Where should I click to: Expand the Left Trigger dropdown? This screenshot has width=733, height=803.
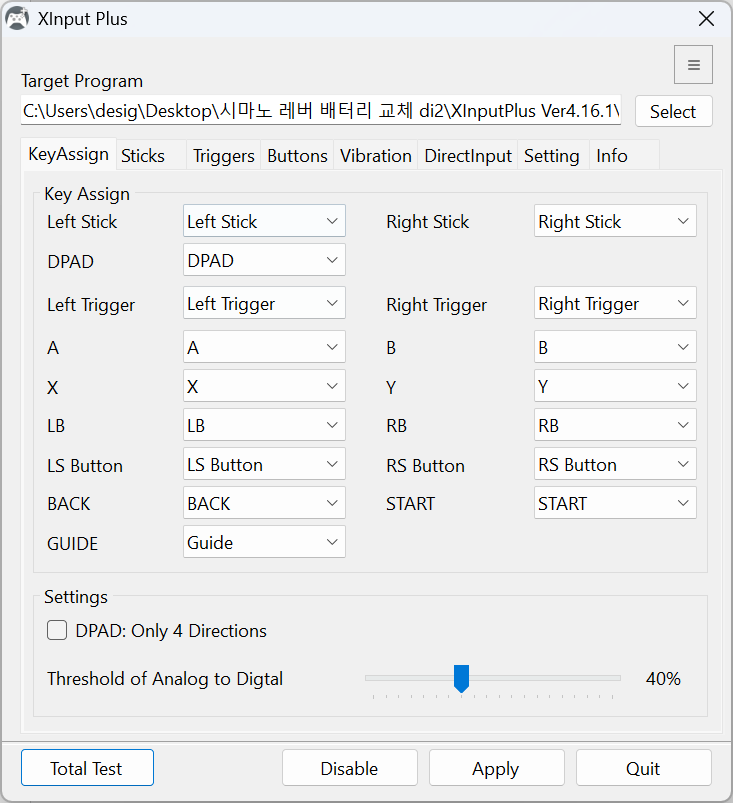(264, 303)
